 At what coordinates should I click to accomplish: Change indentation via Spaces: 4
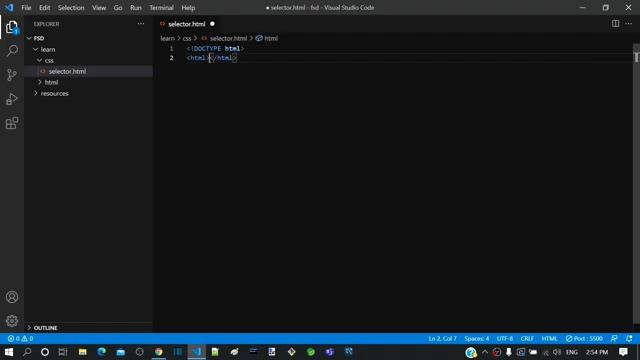[x=477, y=339]
